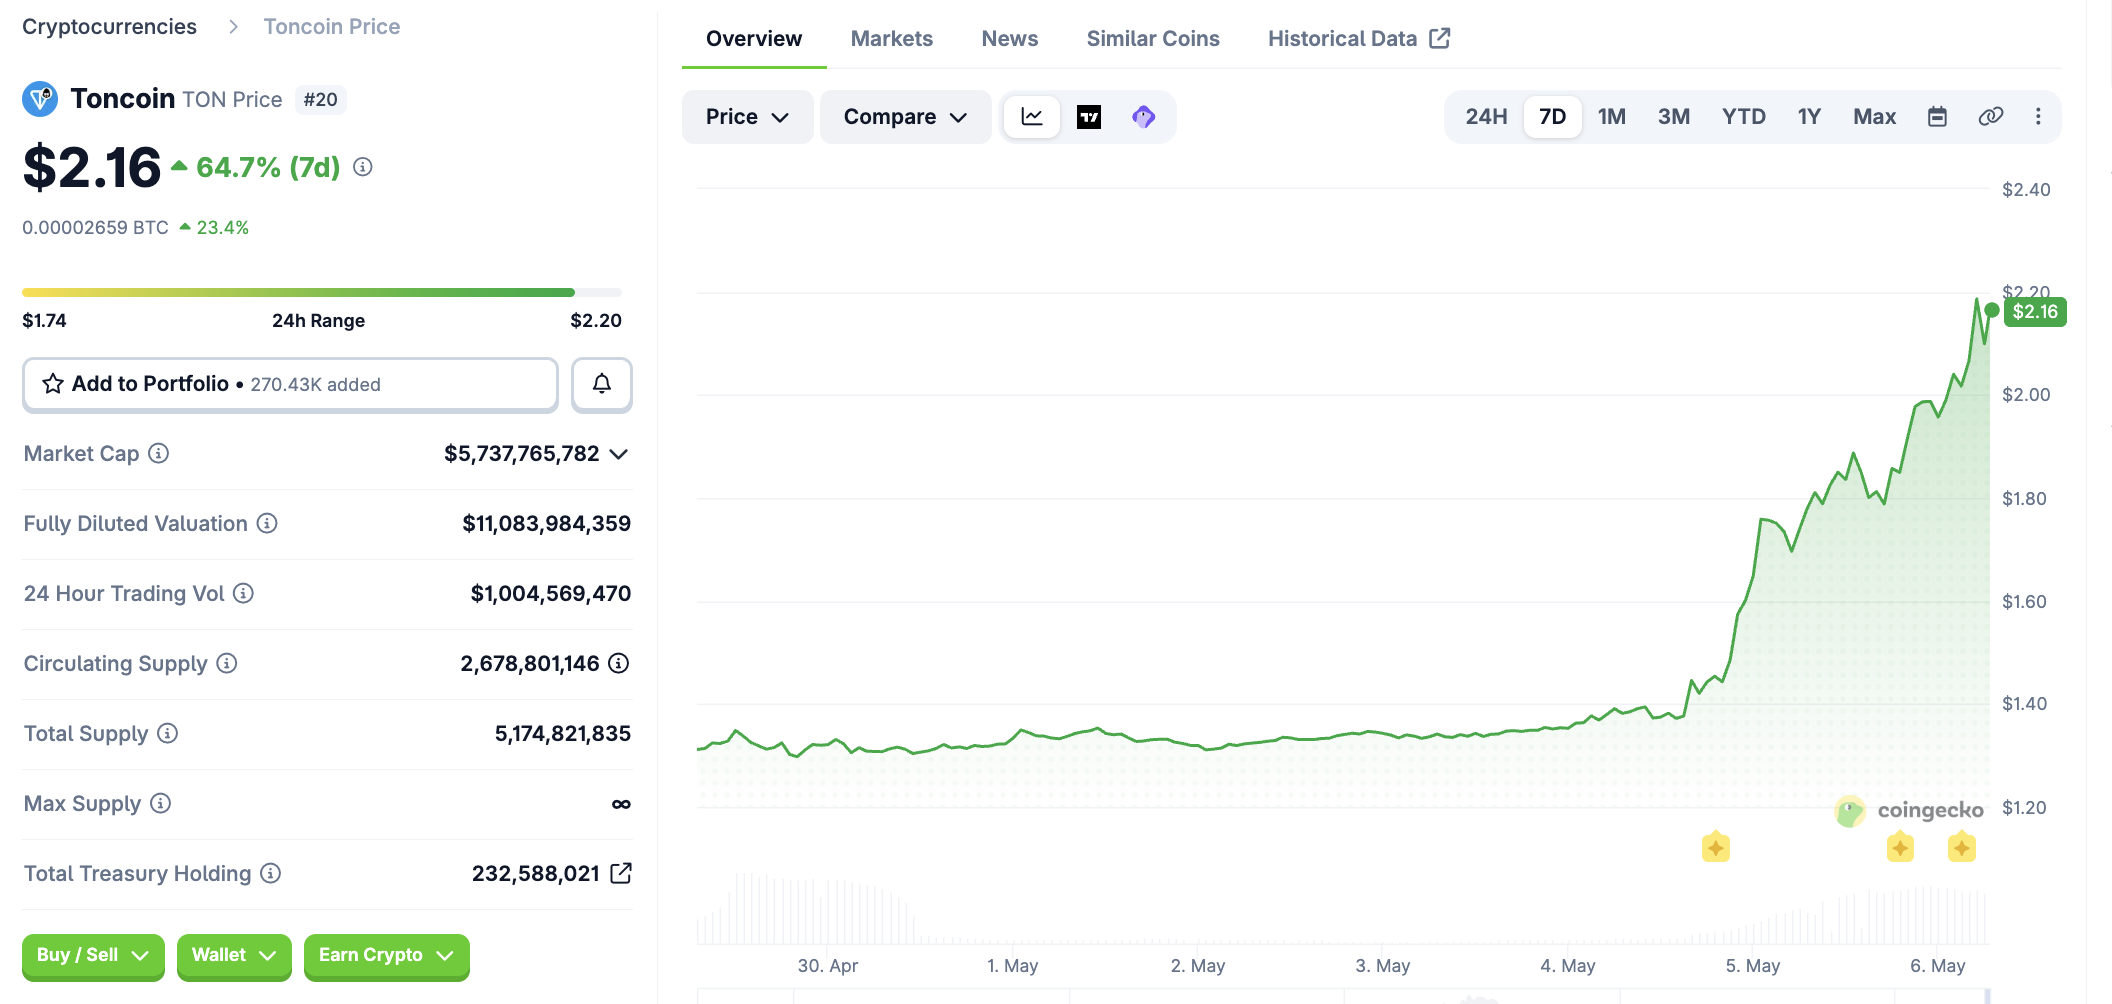The image size is (2112, 1004).
Task: Go to Cryptocurrencies breadcrumb link
Action: [x=110, y=27]
